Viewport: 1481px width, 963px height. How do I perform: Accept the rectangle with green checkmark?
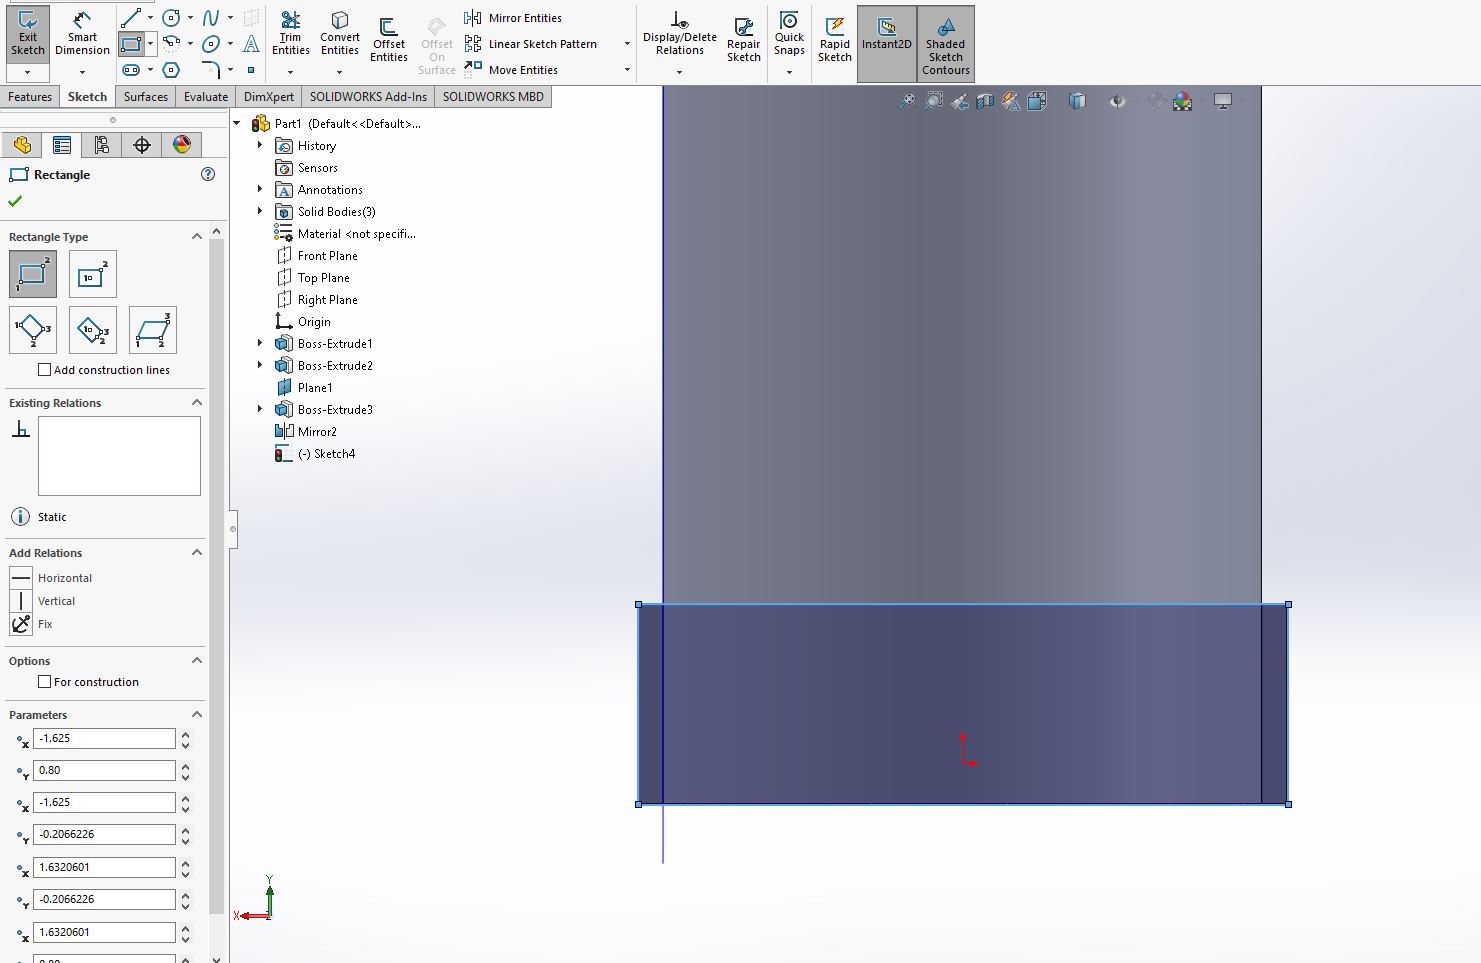[x=15, y=201]
